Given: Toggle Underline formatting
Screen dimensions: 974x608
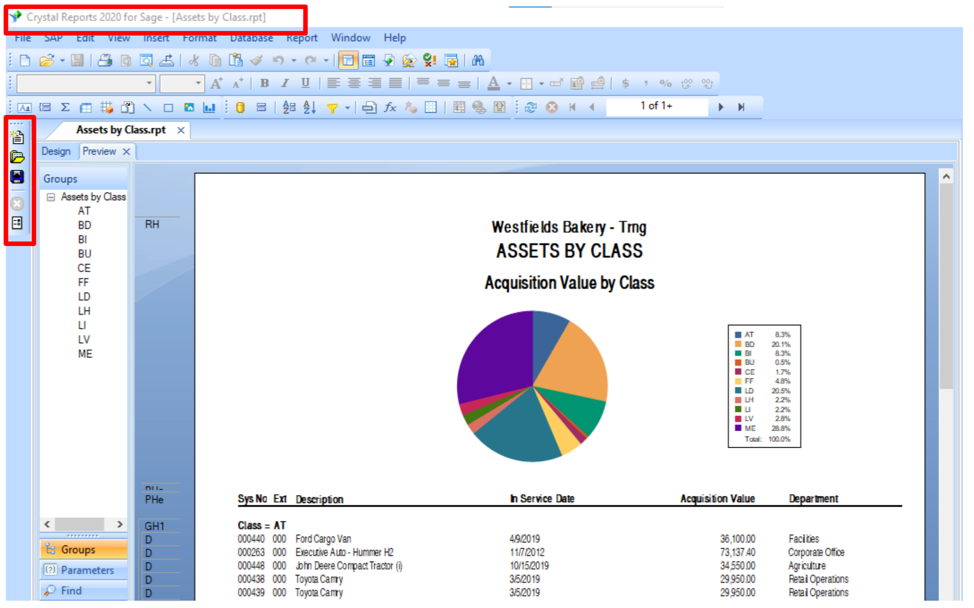Looking at the screenshot, I should (306, 83).
